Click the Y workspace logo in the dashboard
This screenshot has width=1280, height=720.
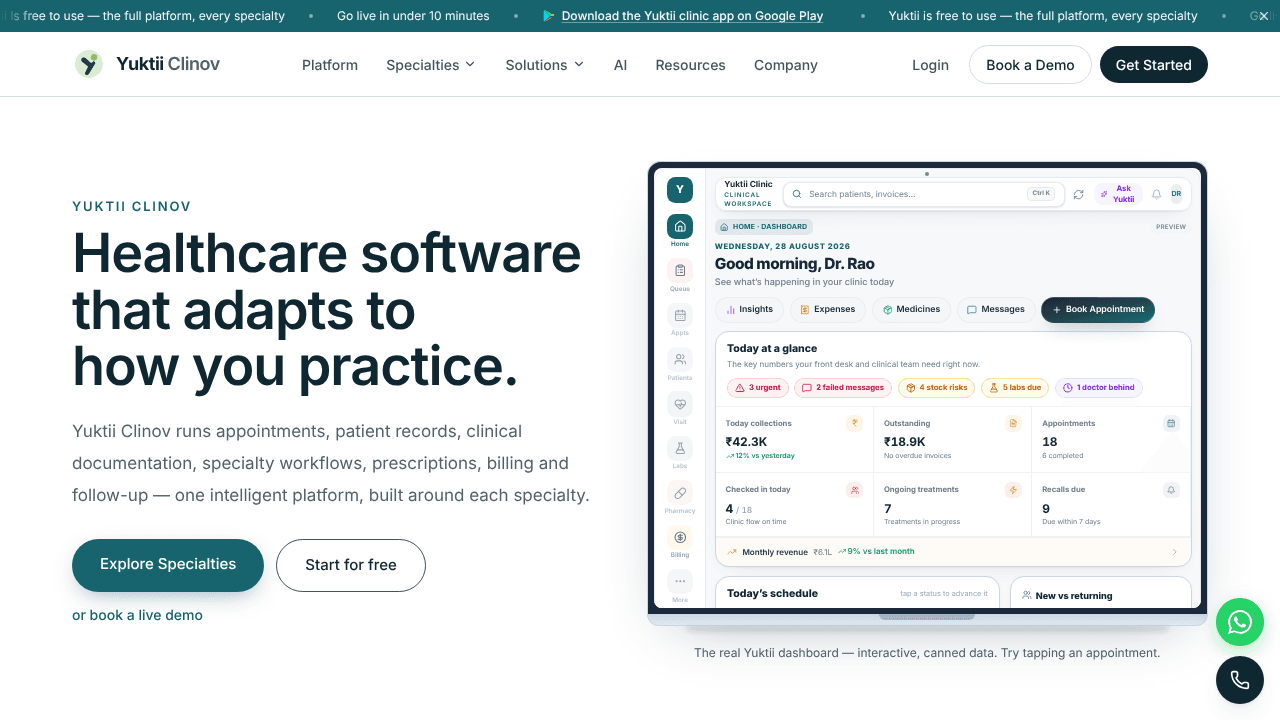point(680,189)
